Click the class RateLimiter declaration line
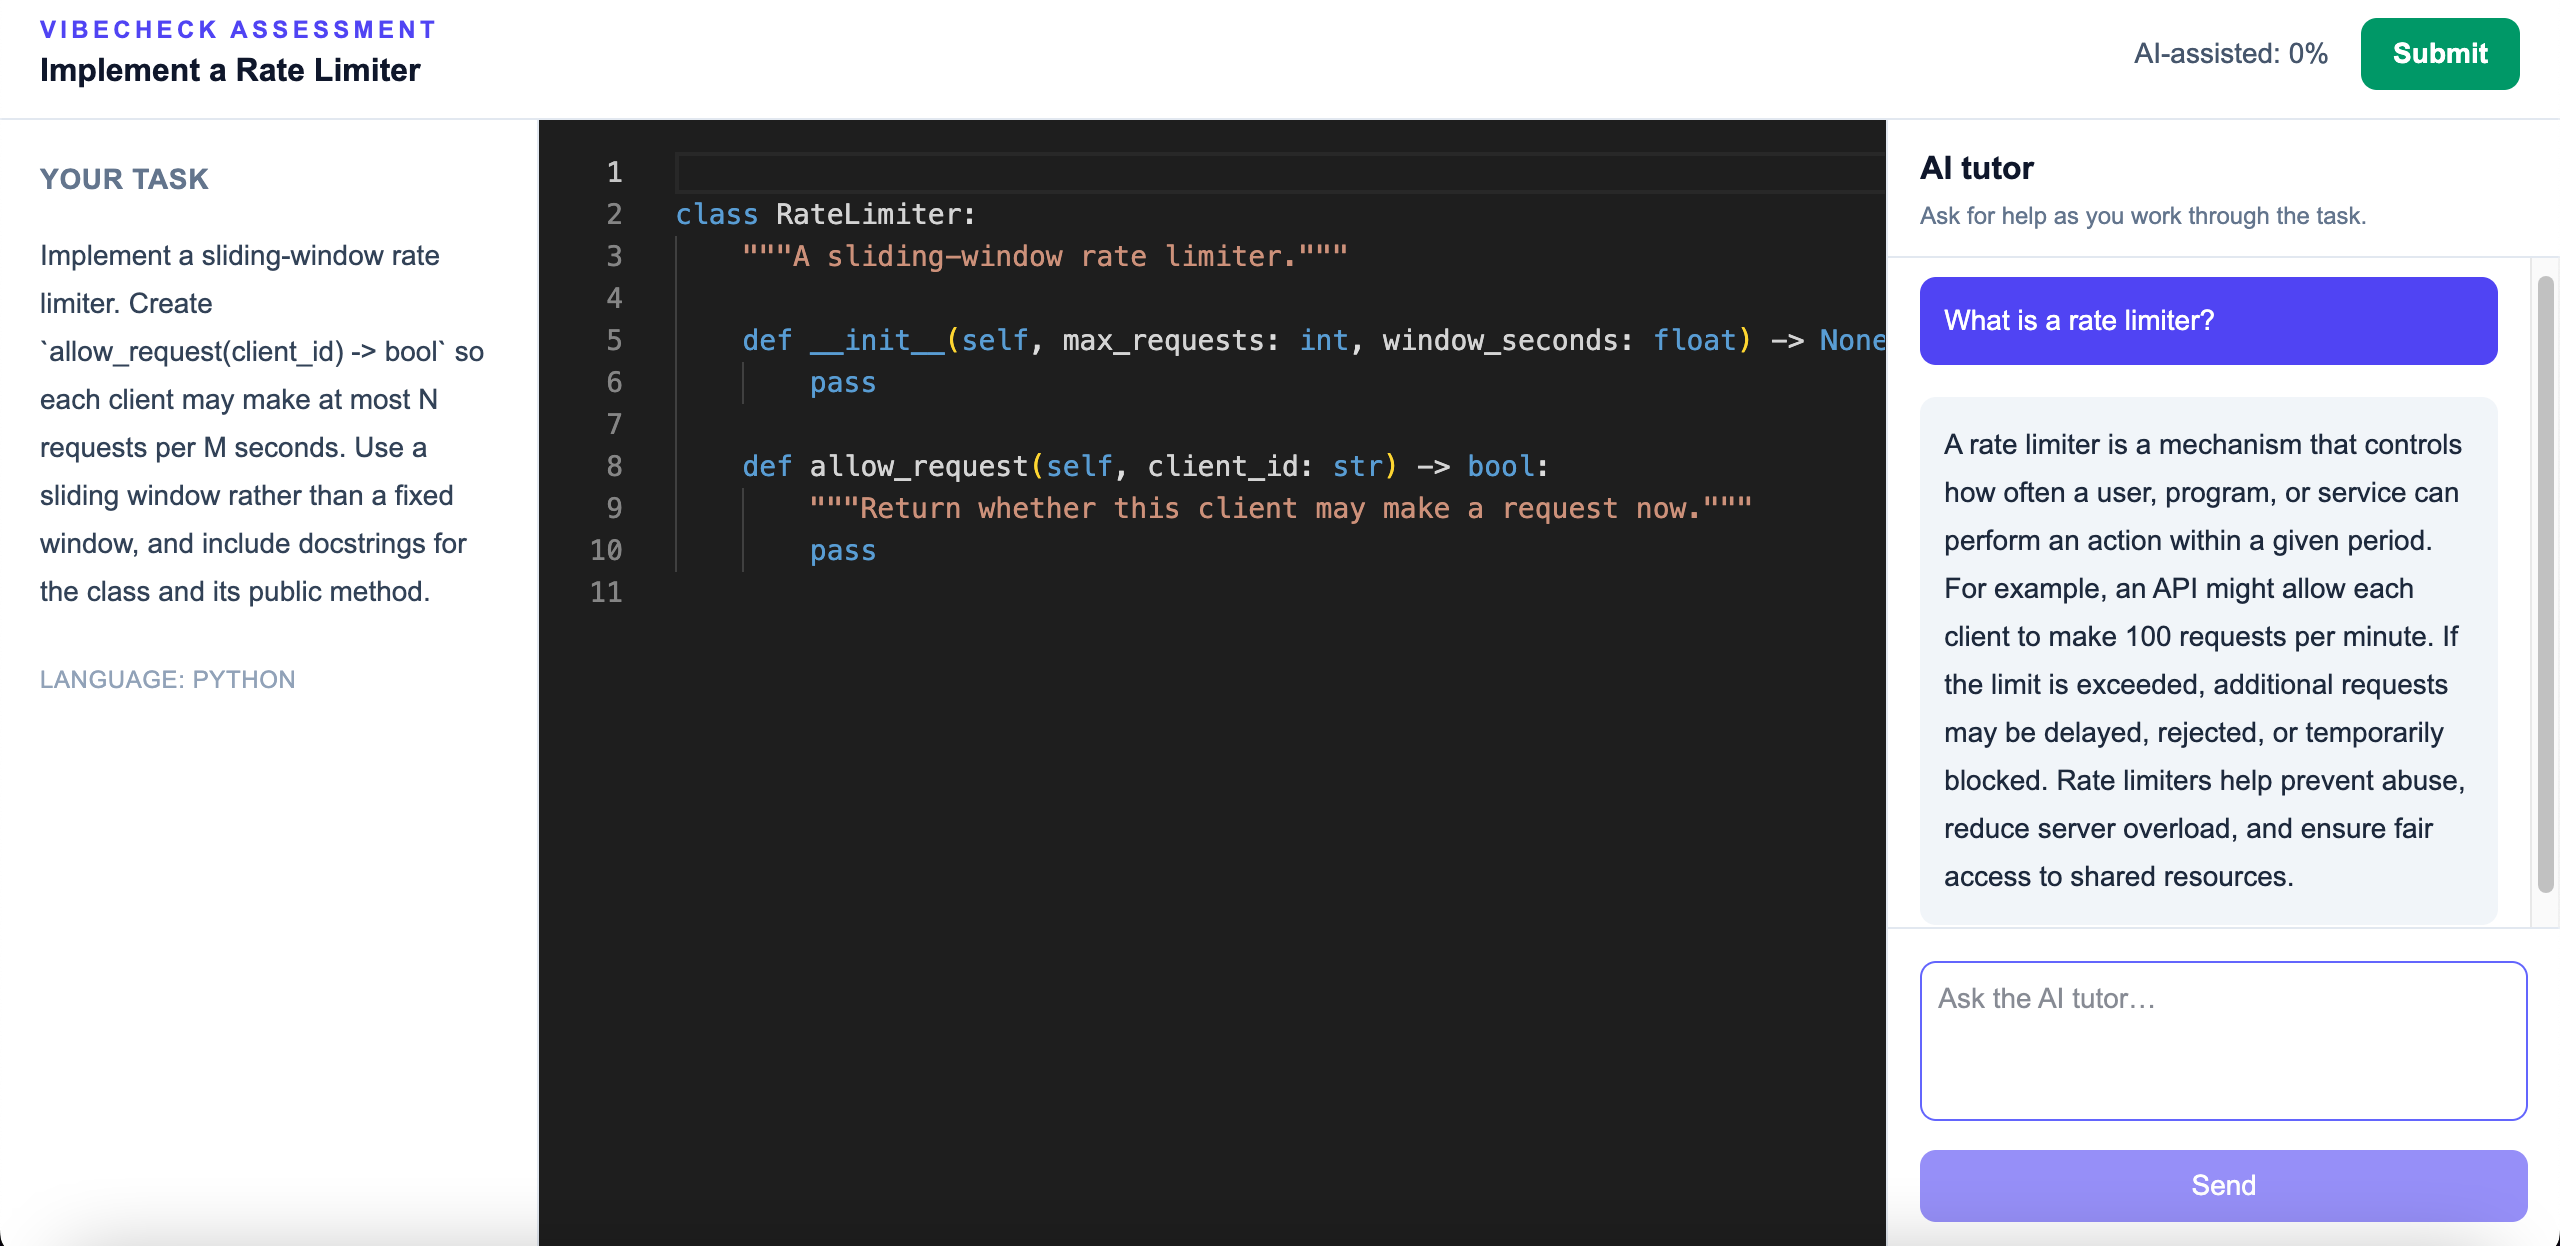2560x1246 pixels. click(825, 214)
